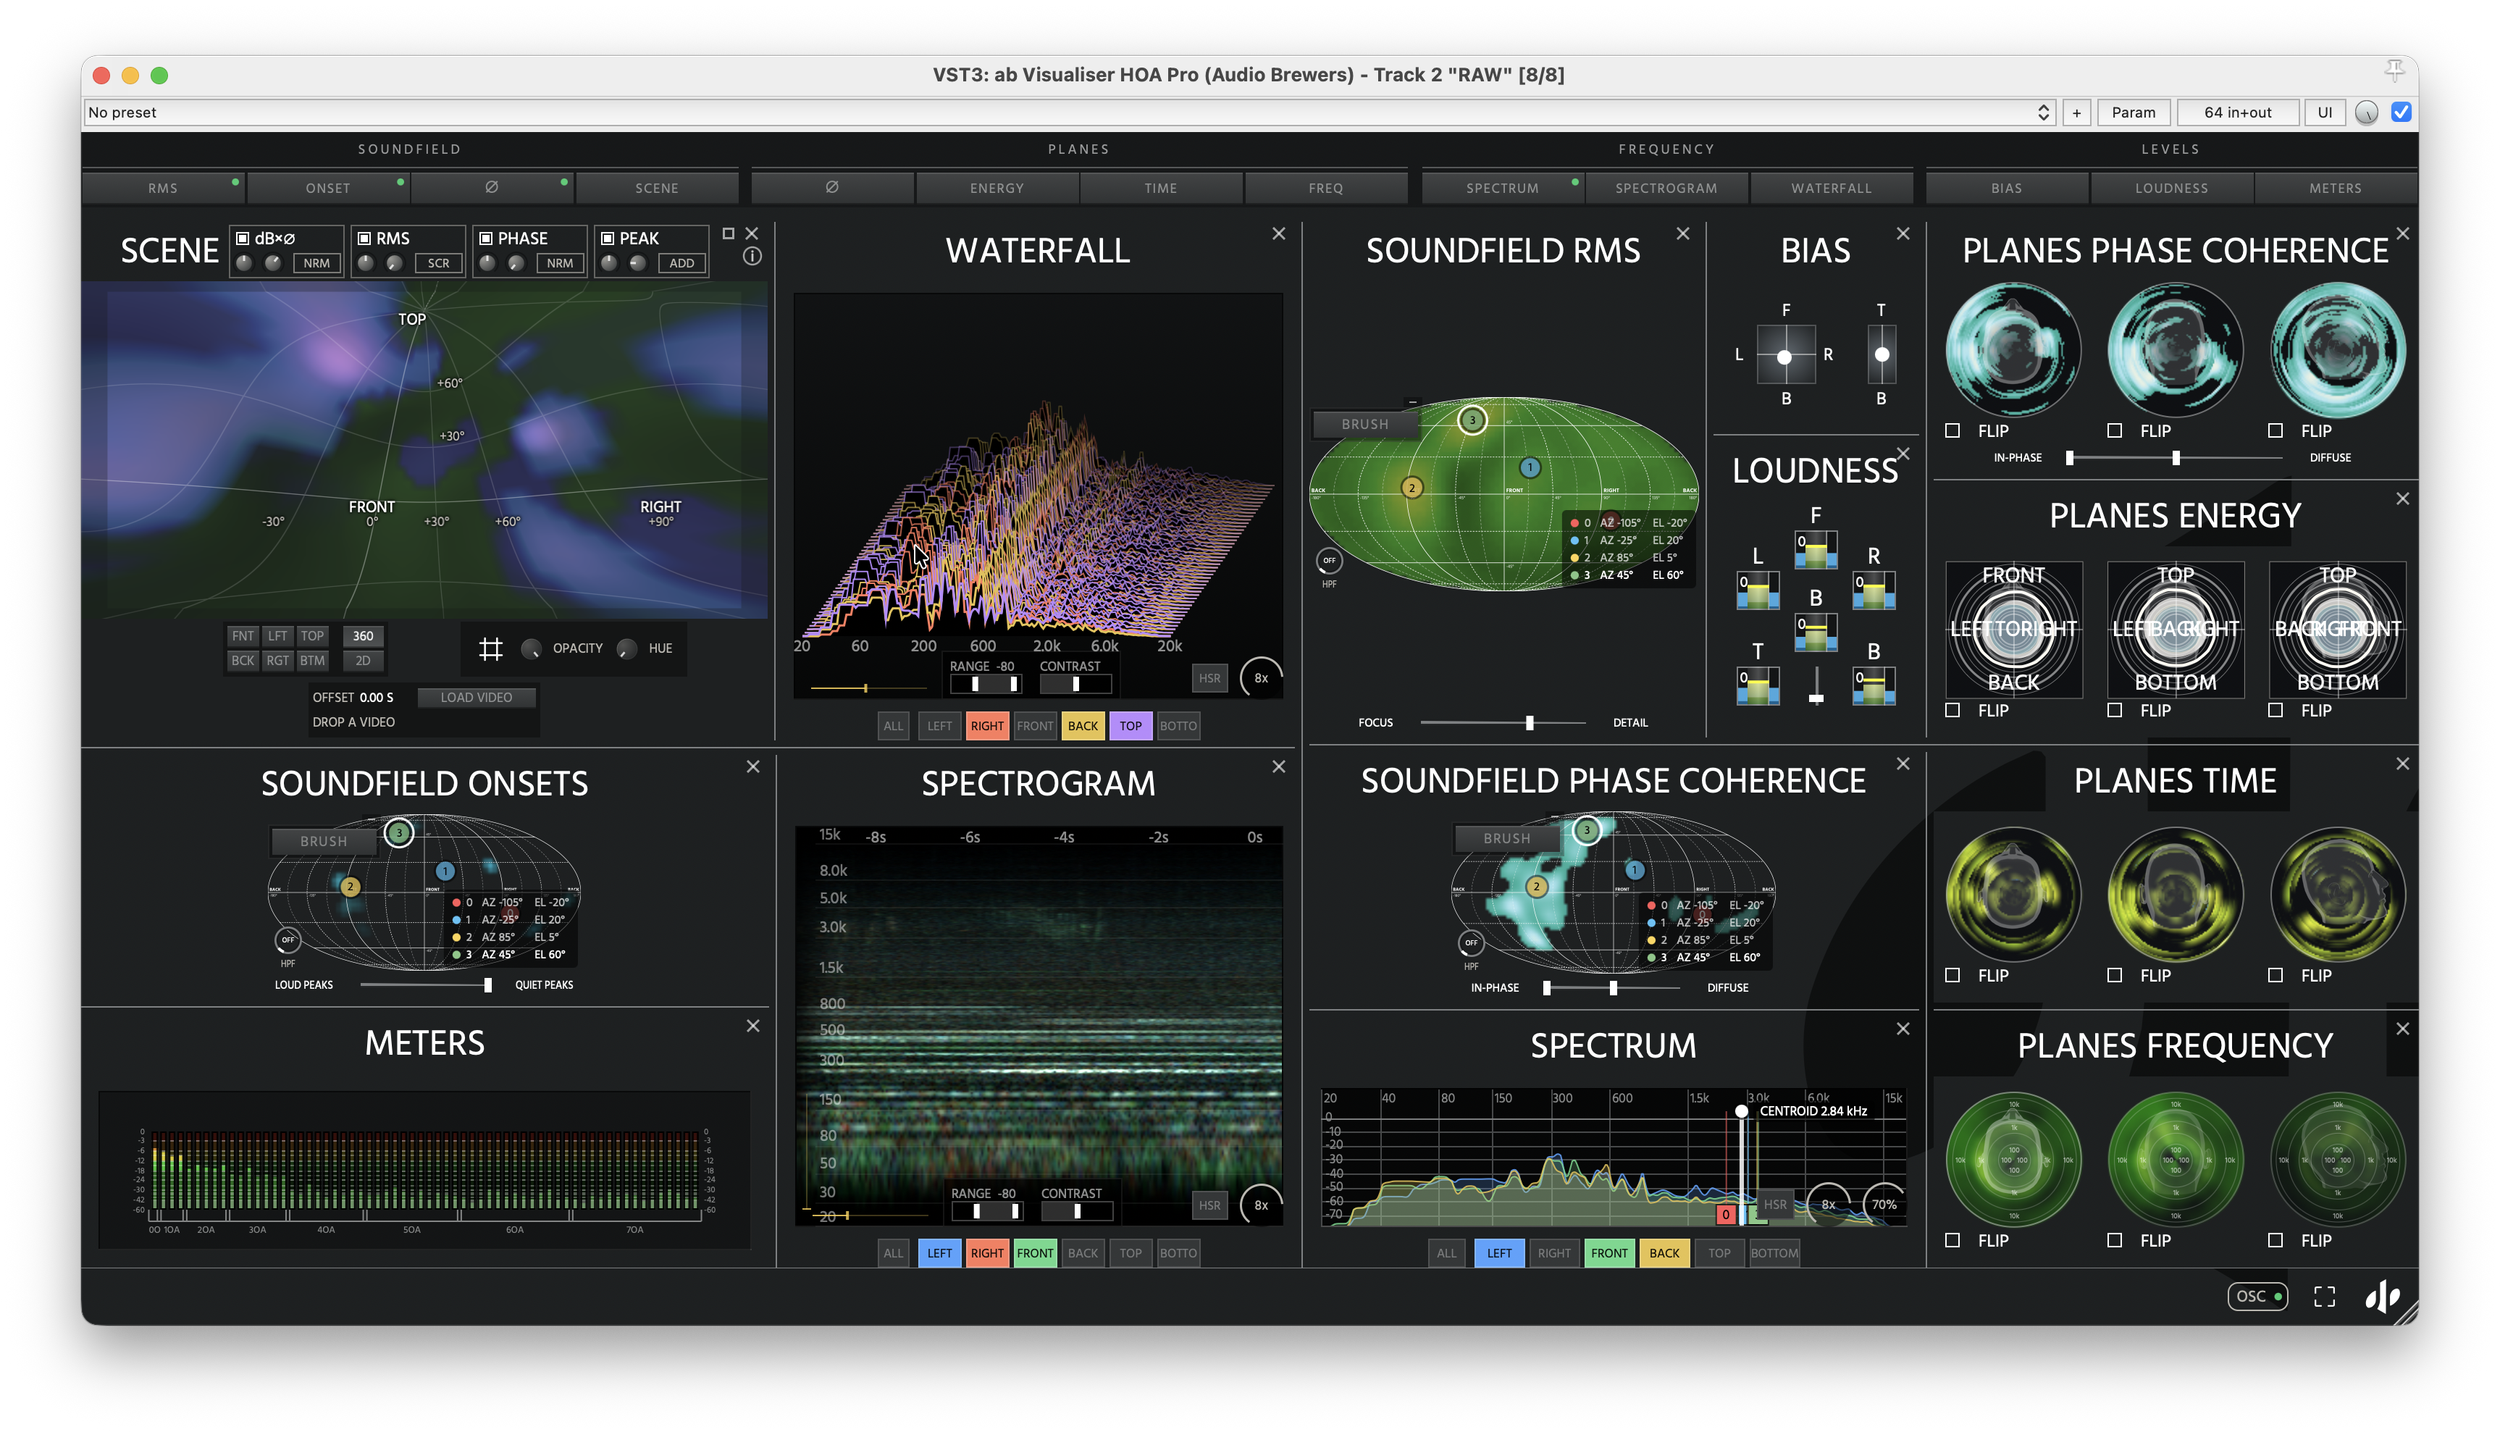Click BRUSH button in Soundfield RMS
This screenshot has width=2500, height=1433.
(1365, 424)
